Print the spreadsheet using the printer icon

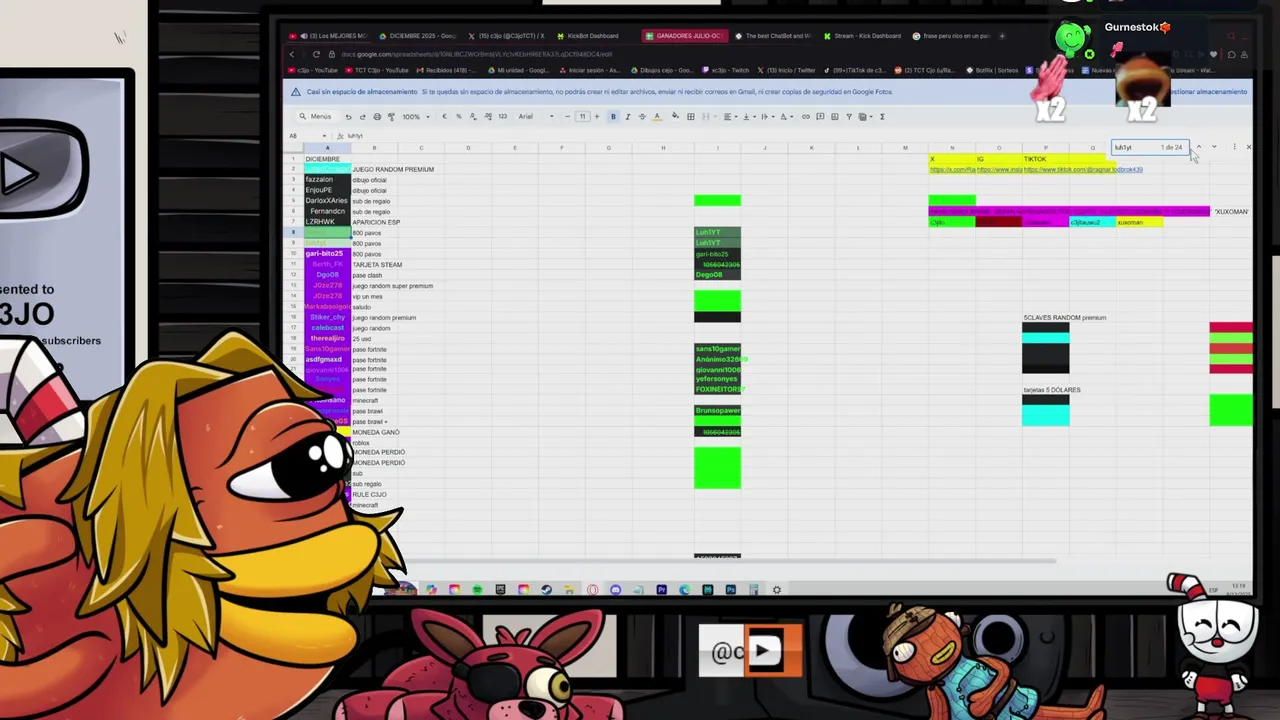click(x=377, y=116)
